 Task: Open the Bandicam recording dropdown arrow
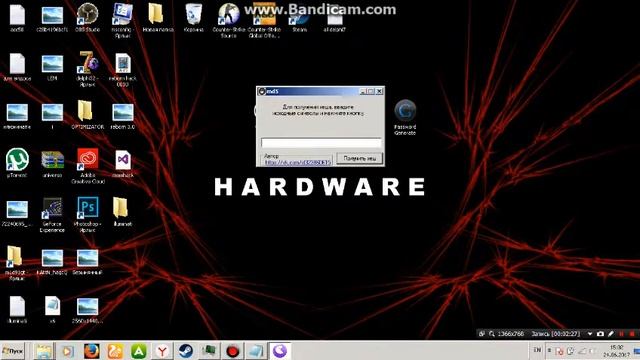[x=590, y=334]
